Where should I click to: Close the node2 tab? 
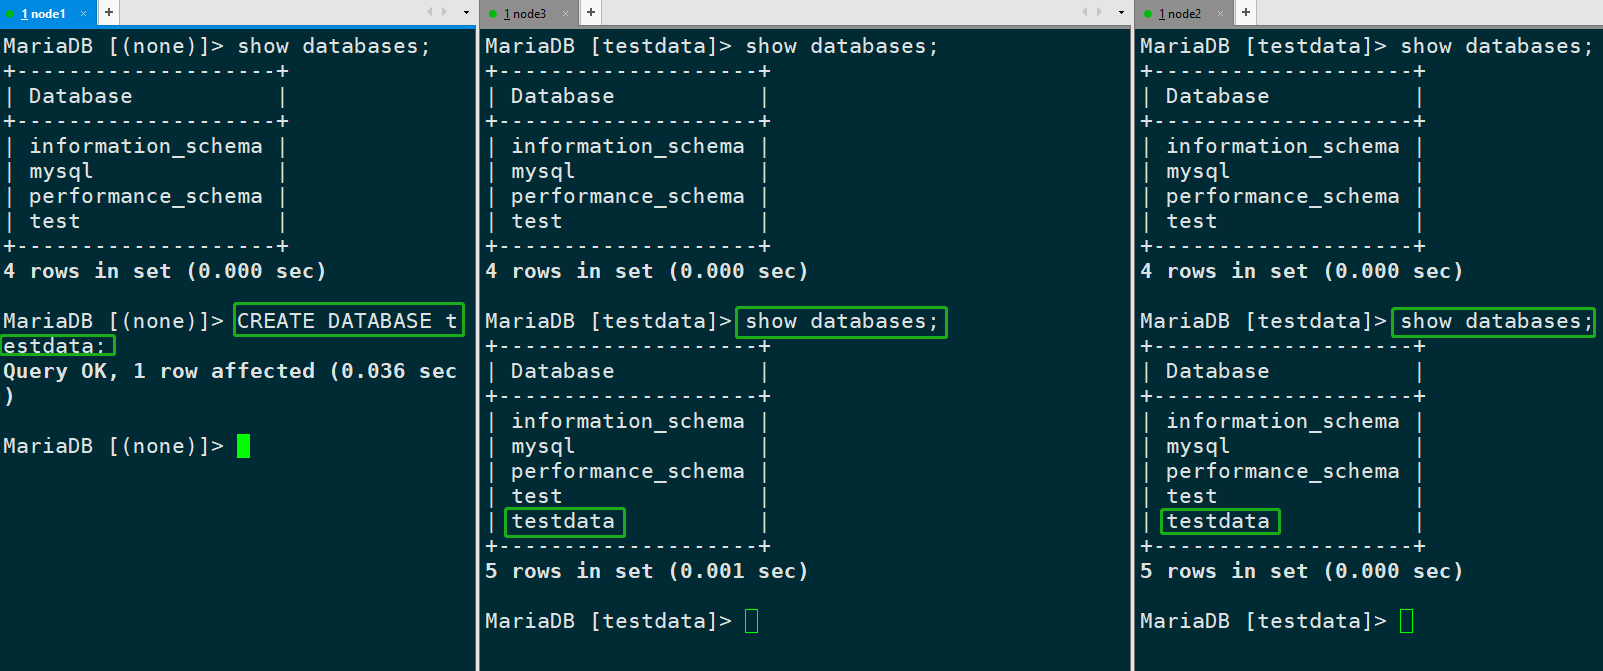pos(1220,13)
